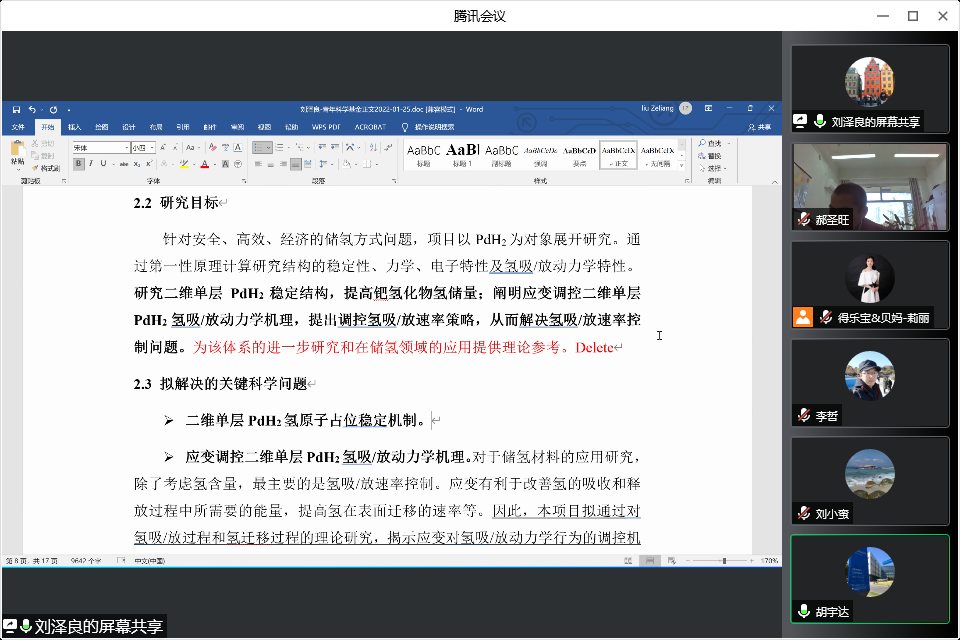Select the Format Painter tool

46,168
